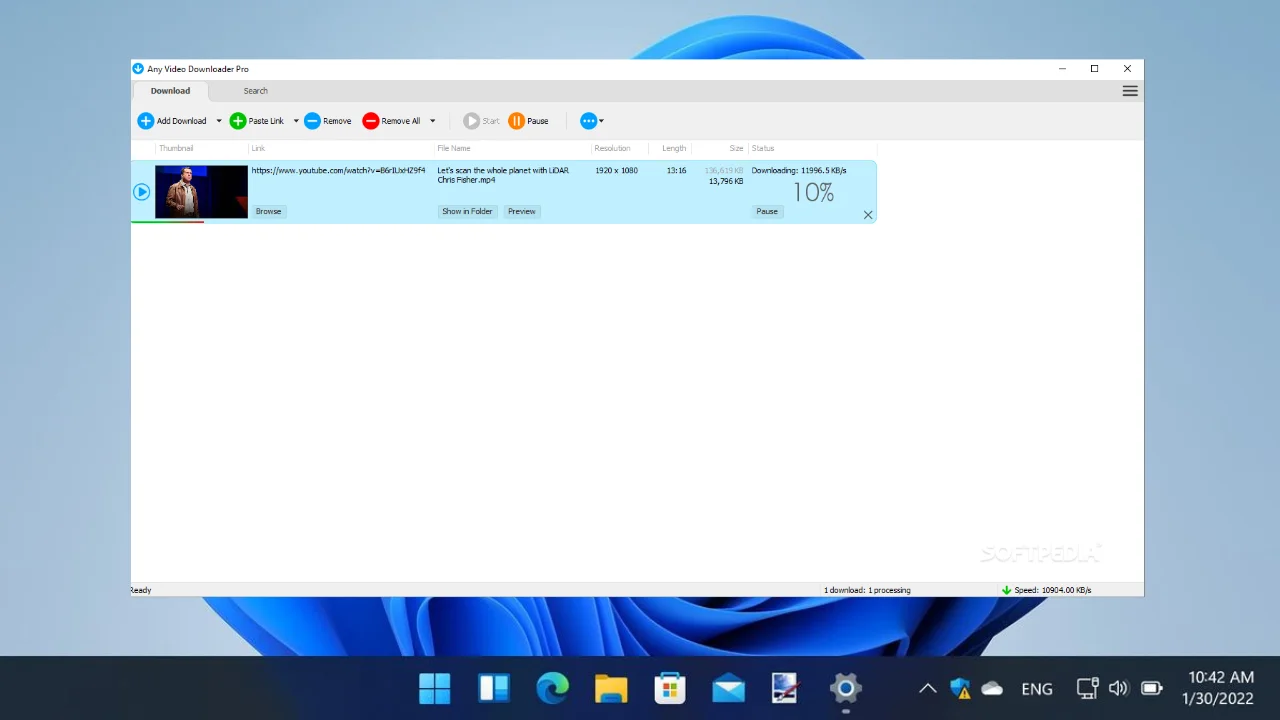This screenshot has width=1280, height=720.
Task: Open Microsoft Store from the taskbar
Action: pos(670,688)
